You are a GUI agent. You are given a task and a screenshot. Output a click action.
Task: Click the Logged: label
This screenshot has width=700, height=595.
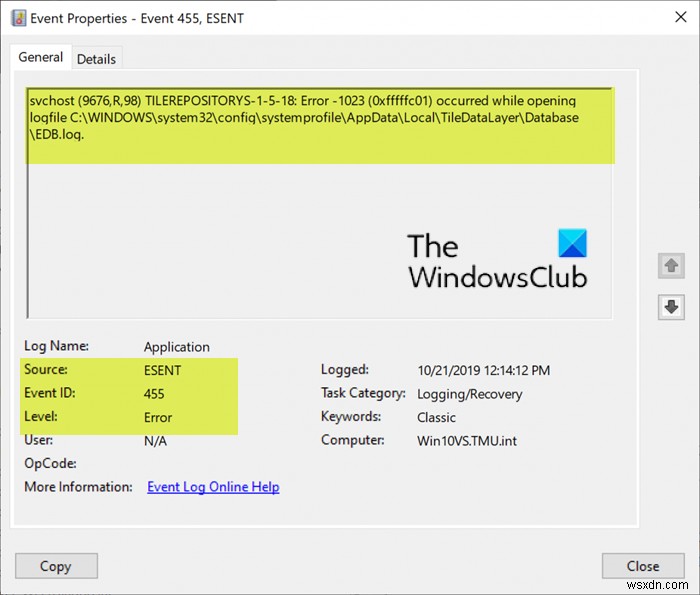pos(345,370)
